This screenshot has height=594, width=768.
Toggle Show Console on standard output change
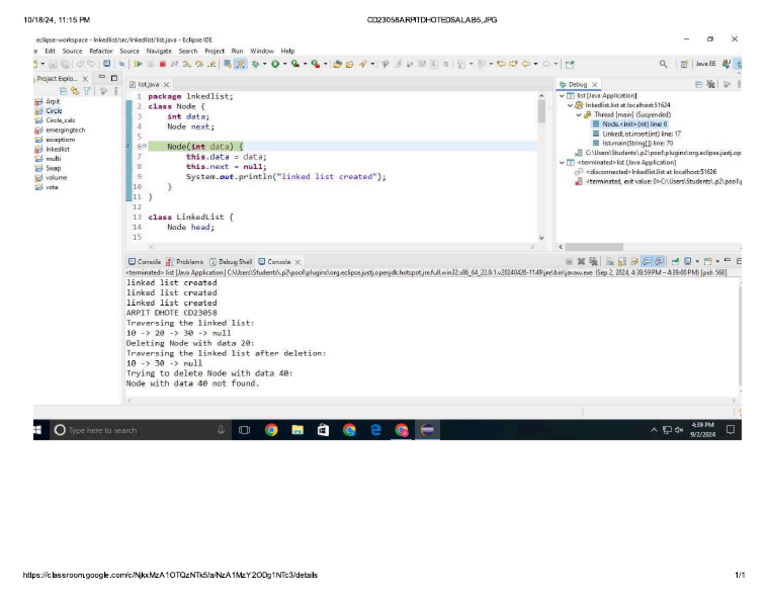coord(647,261)
